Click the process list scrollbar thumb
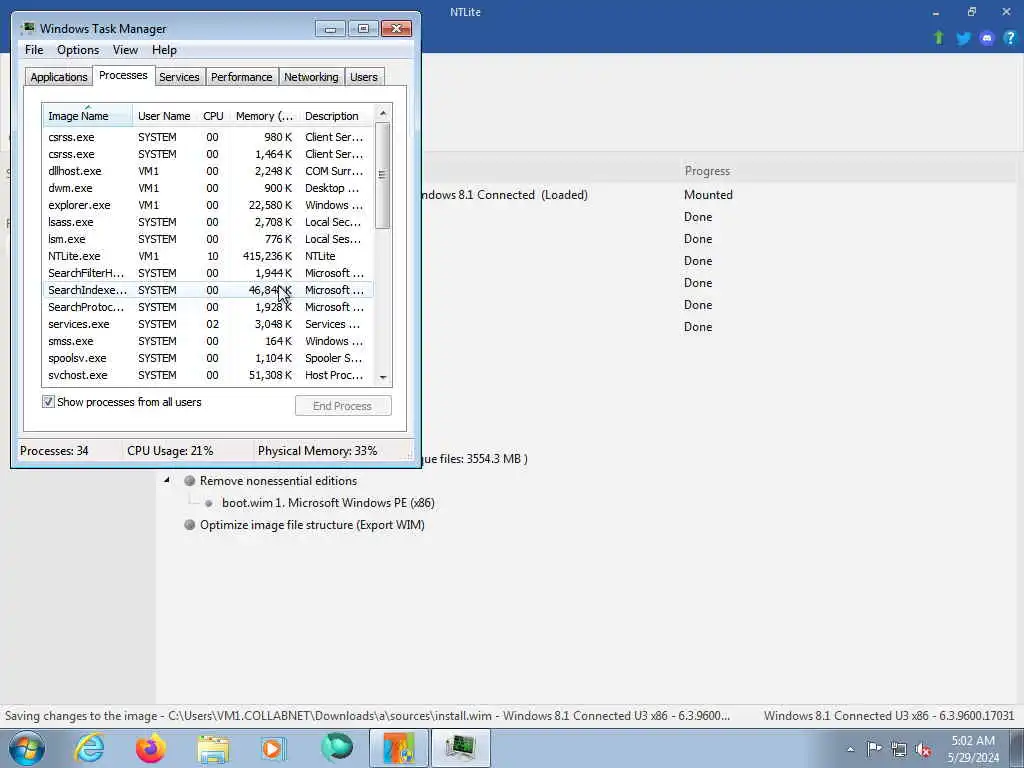 point(383,175)
